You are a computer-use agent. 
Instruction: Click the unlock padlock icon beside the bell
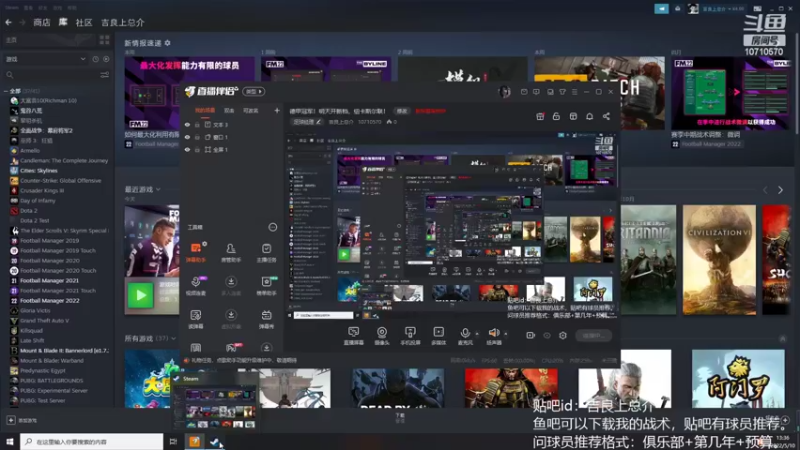point(556,116)
